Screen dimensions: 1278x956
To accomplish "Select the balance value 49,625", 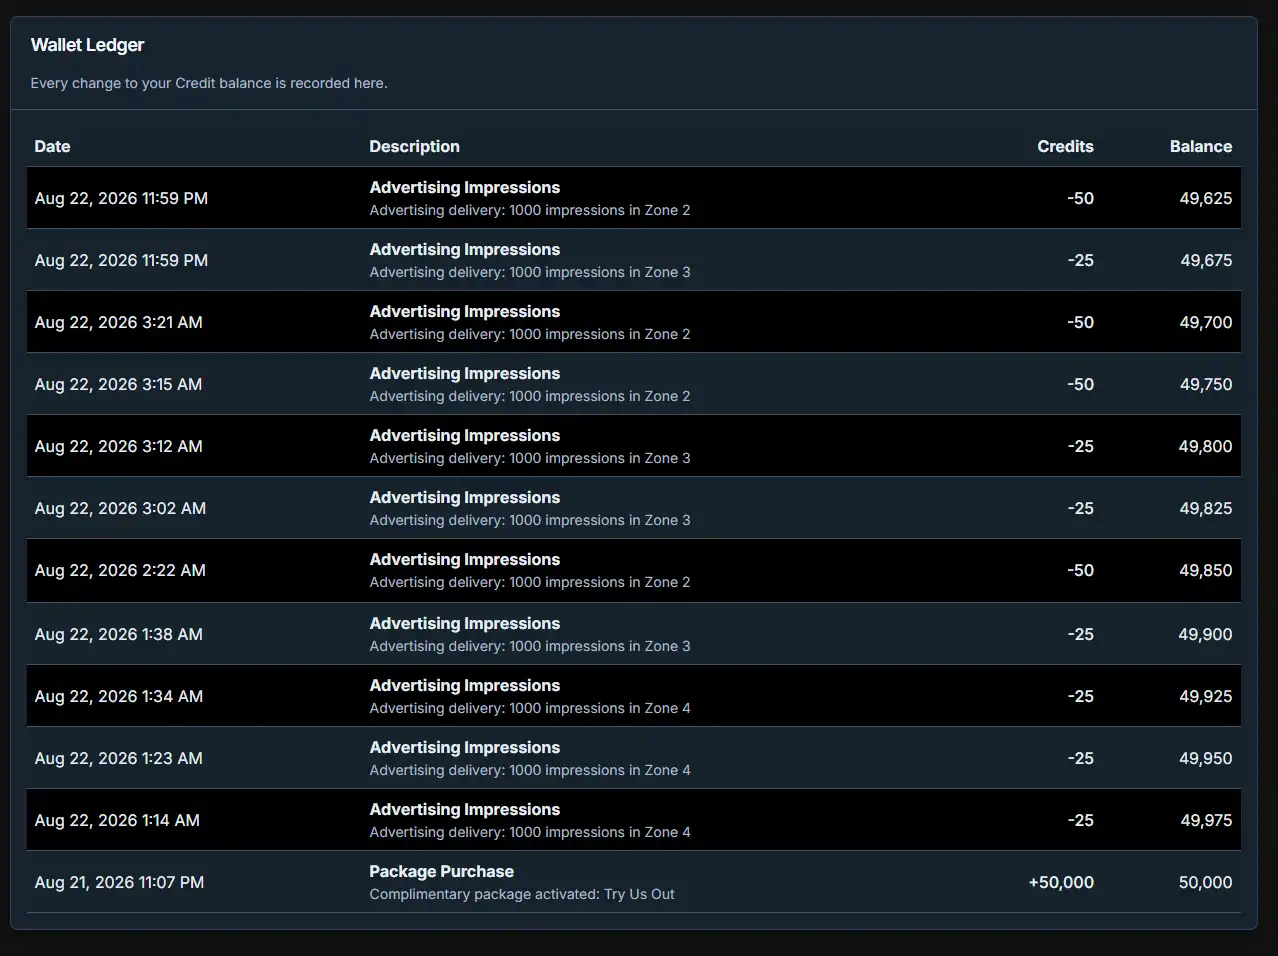I will click(x=1205, y=198).
